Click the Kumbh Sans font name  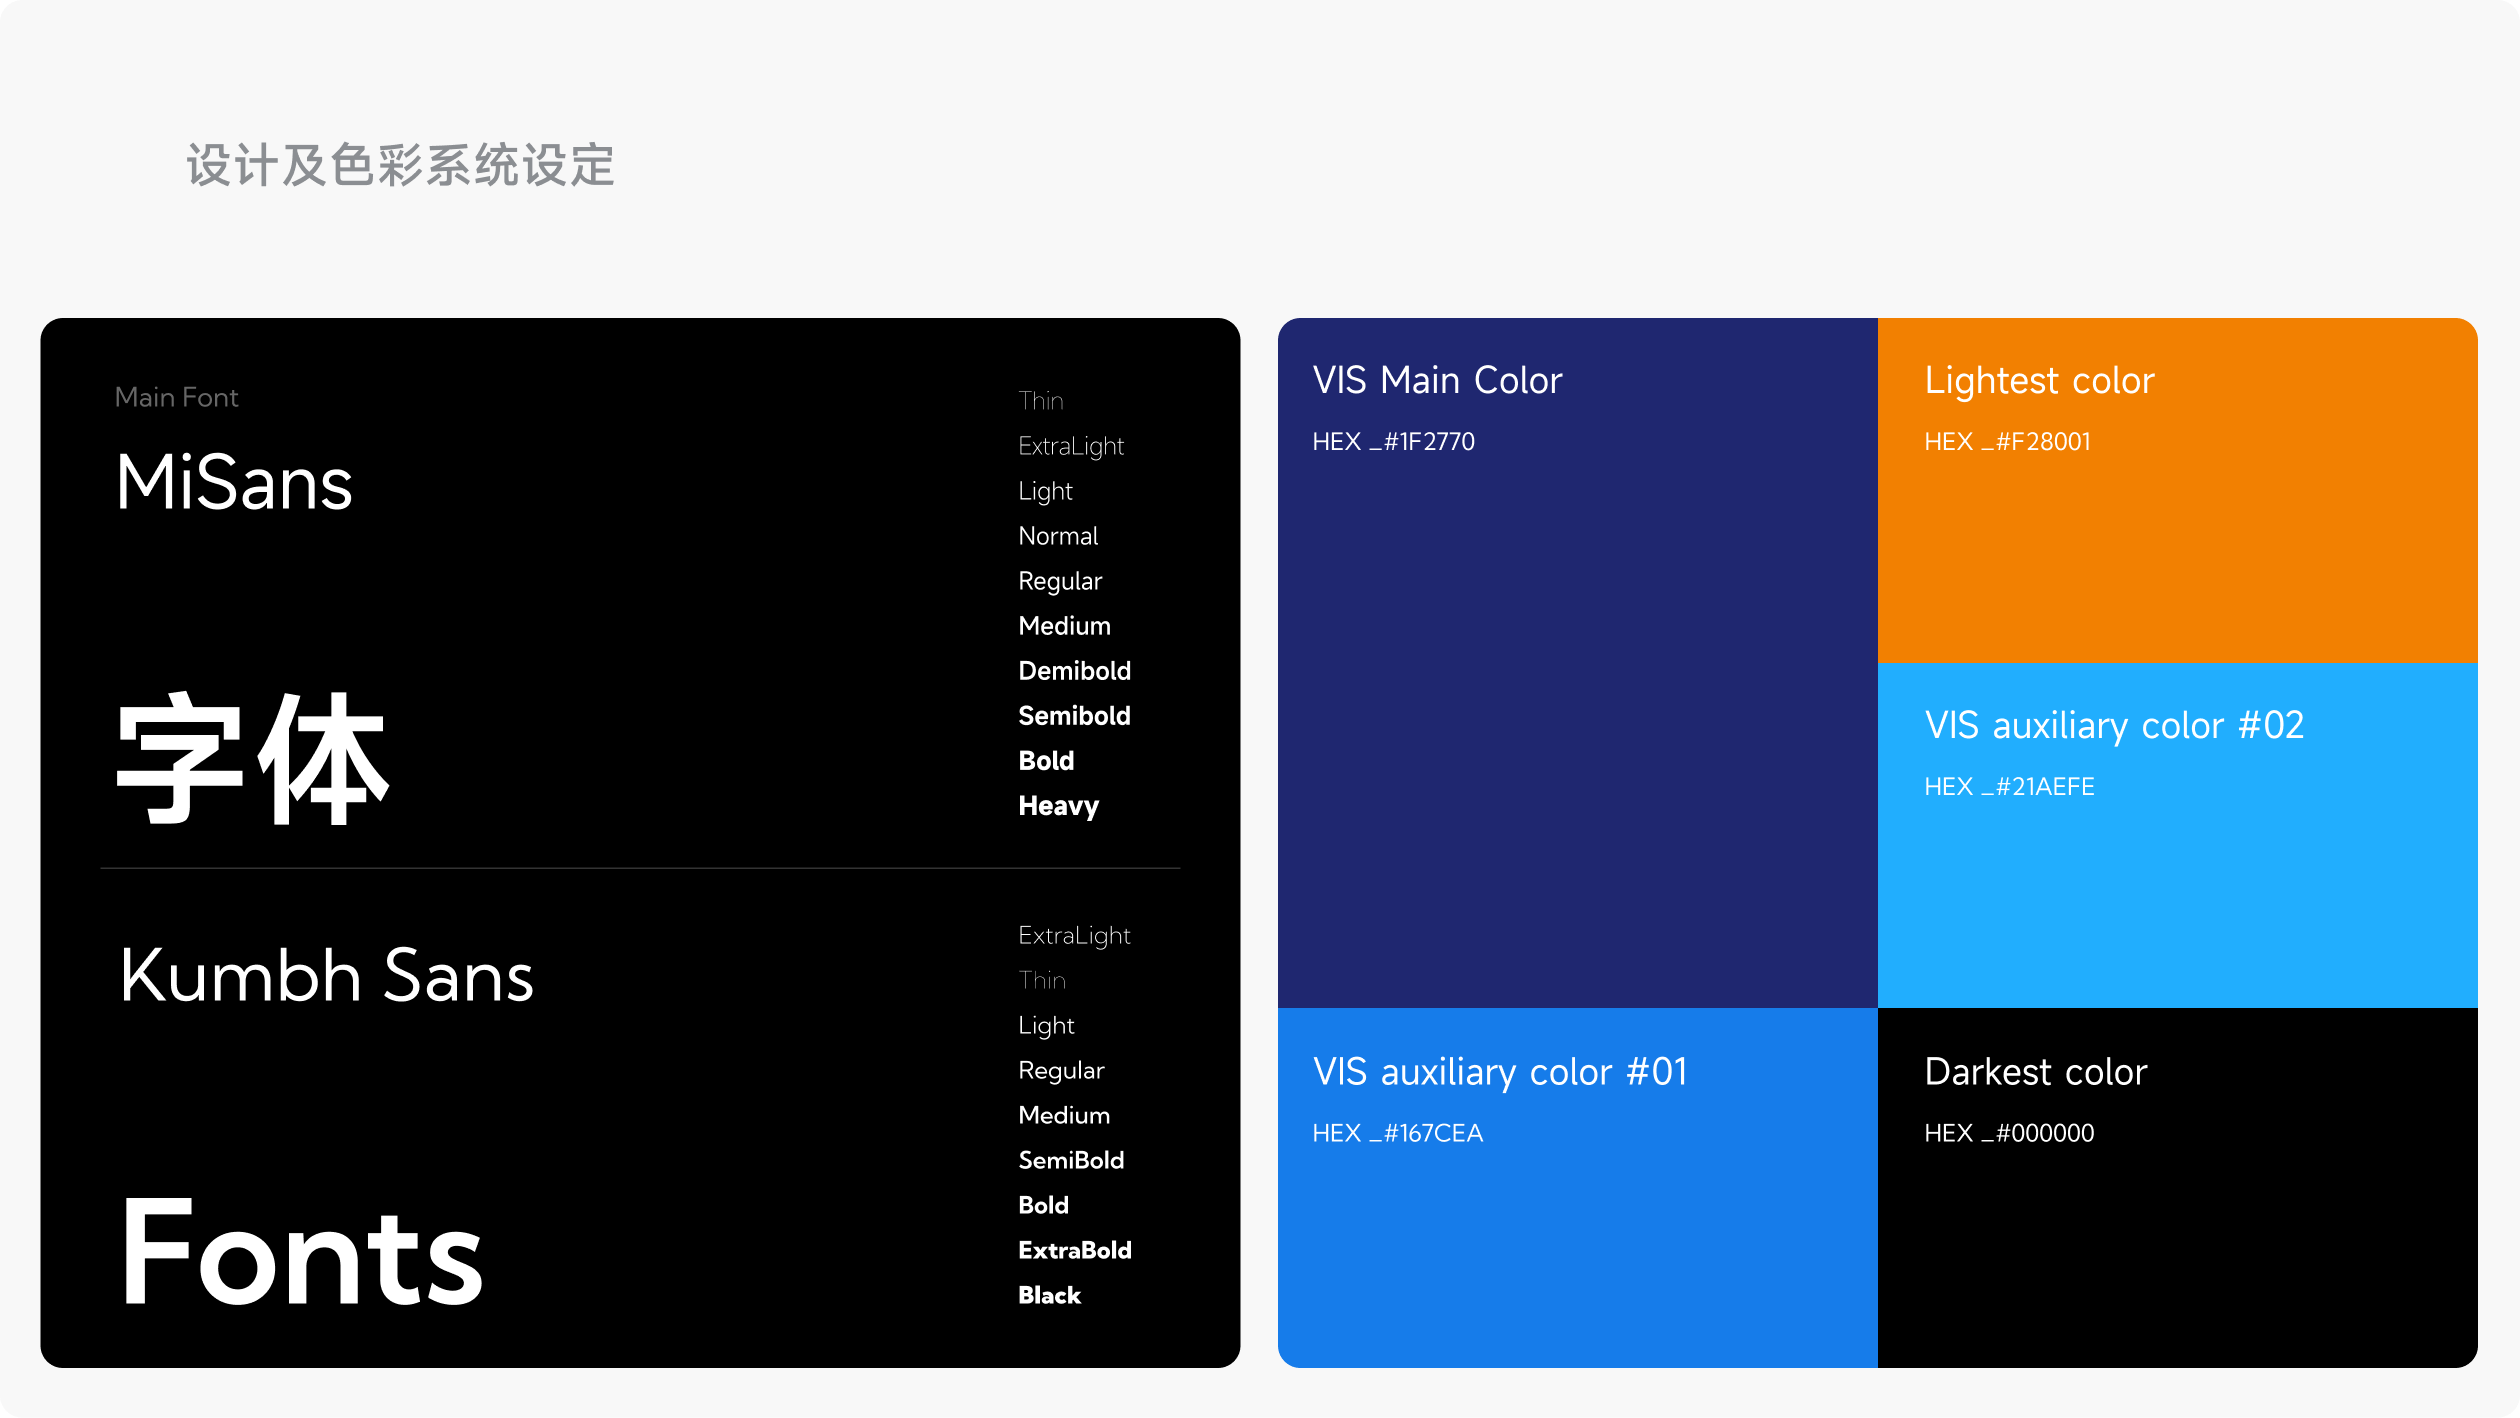coord(326,976)
